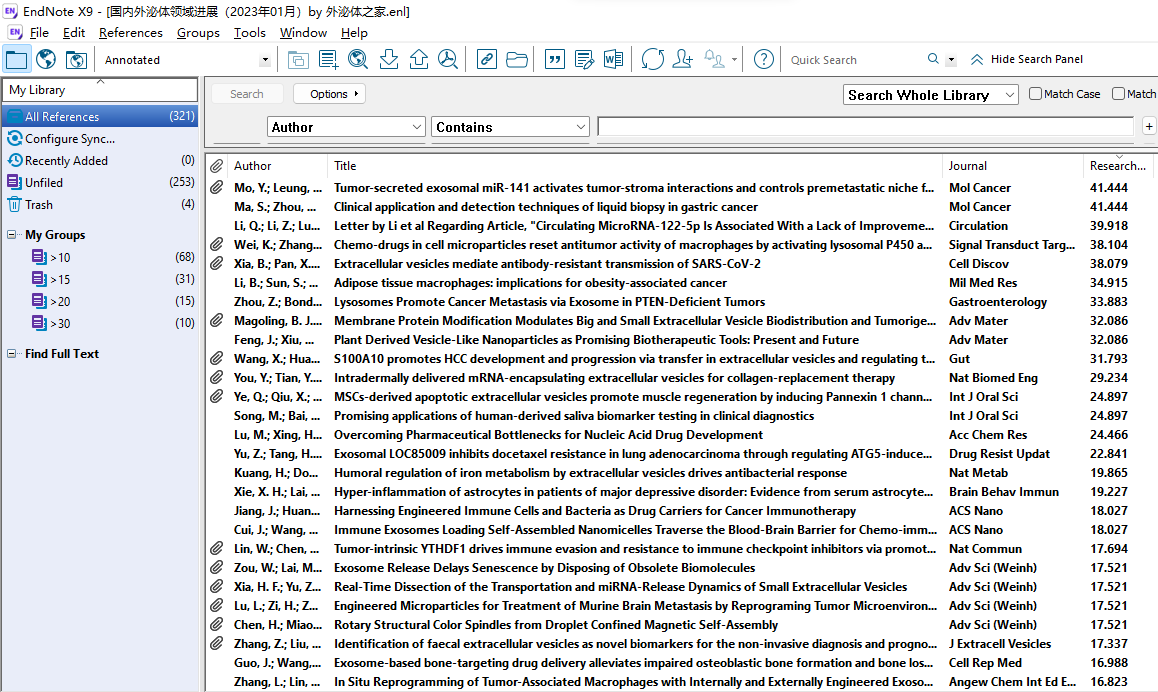The width and height of the screenshot is (1158, 692).
Task: Click the Open File folder icon
Action: [517, 59]
